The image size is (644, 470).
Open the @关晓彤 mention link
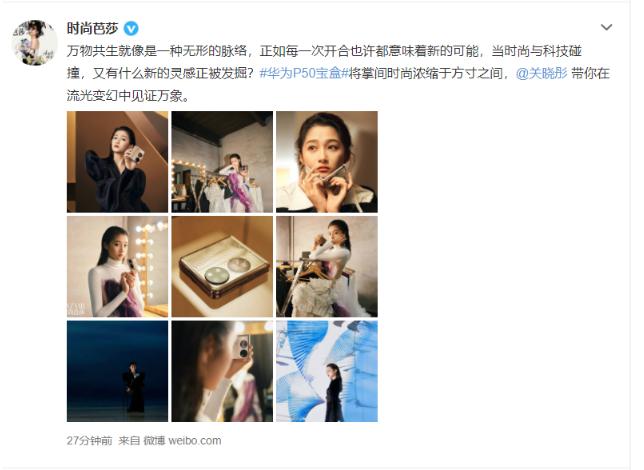pyautogui.click(x=541, y=74)
